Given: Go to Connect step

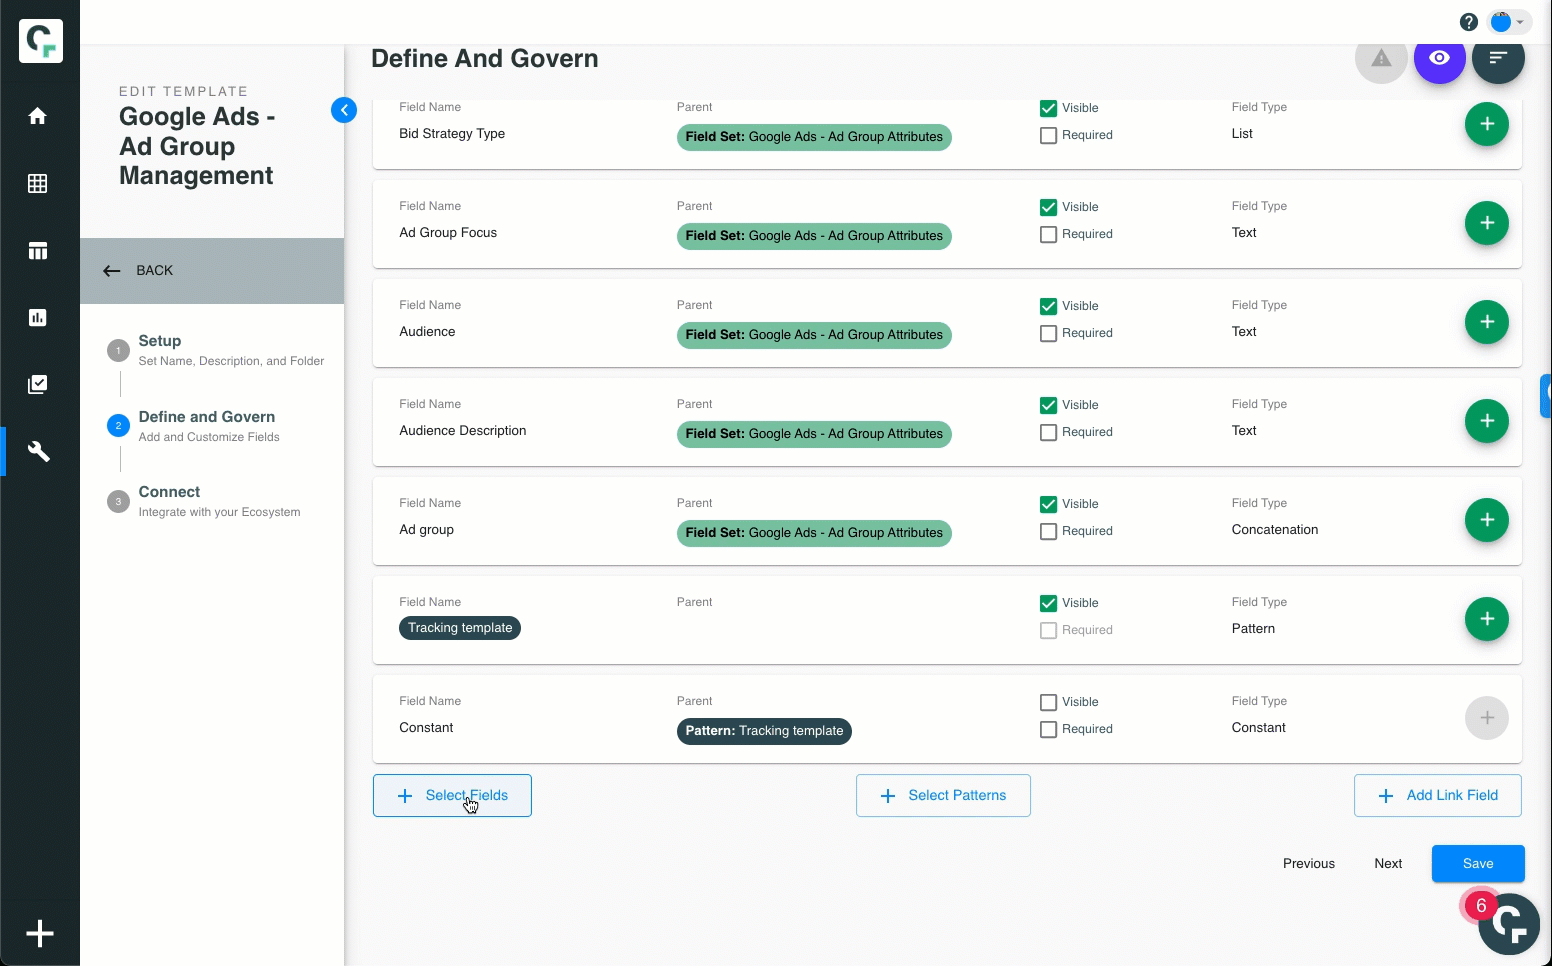Looking at the screenshot, I should tap(204, 501).
